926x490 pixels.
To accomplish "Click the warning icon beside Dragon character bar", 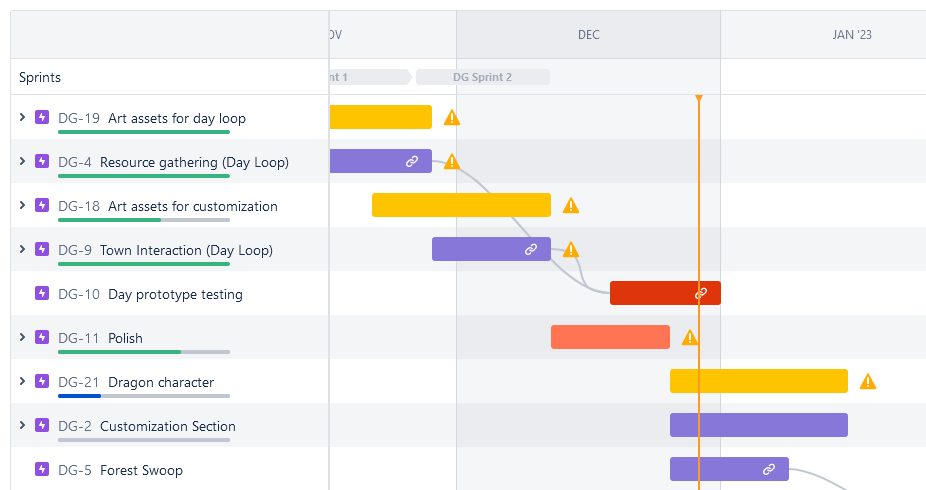I will point(868,382).
